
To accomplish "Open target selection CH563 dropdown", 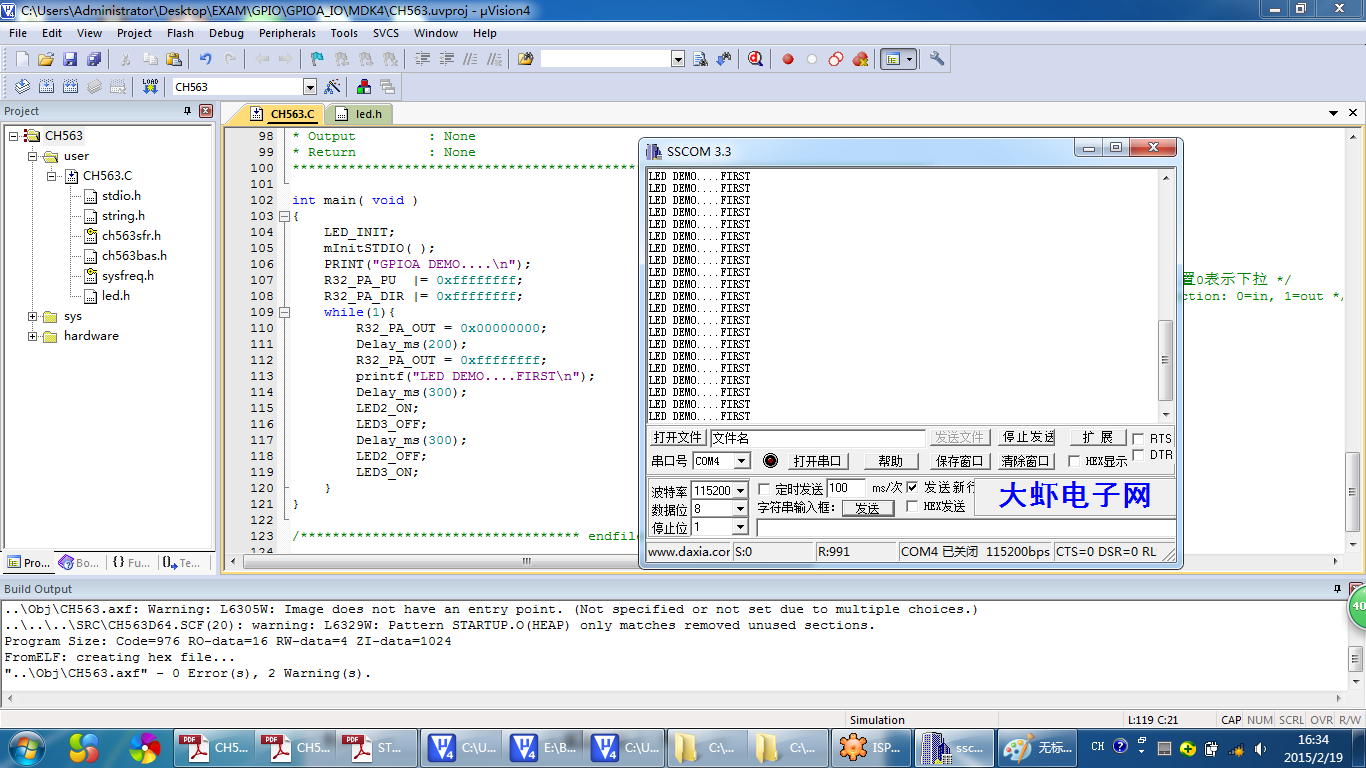I will (x=309, y=87).
